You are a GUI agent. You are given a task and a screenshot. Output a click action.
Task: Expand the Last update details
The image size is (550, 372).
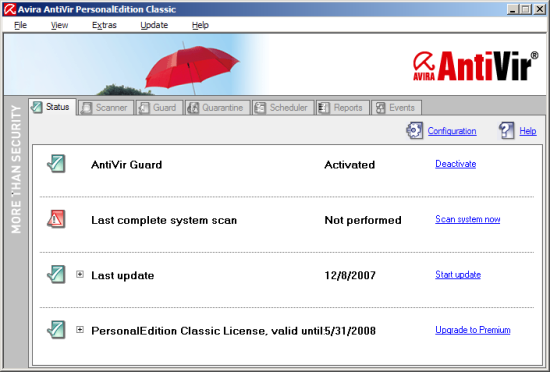point(80,274)
